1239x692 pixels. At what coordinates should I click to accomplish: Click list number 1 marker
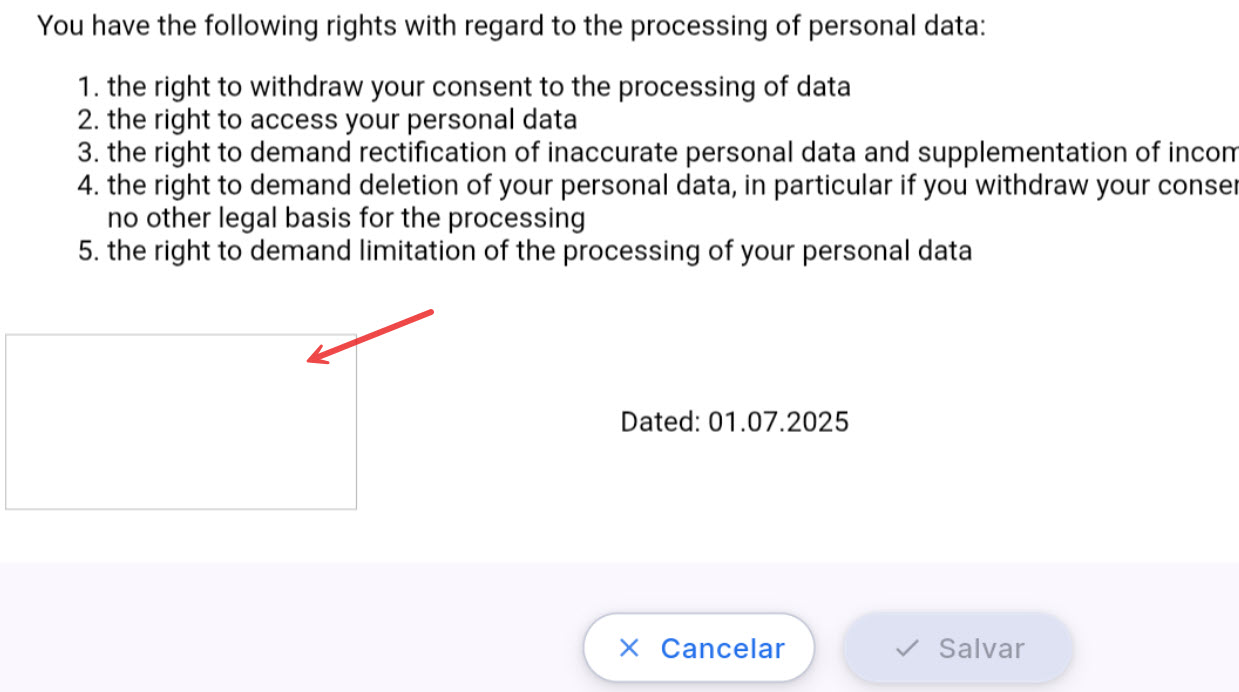[x=88, y=87]
